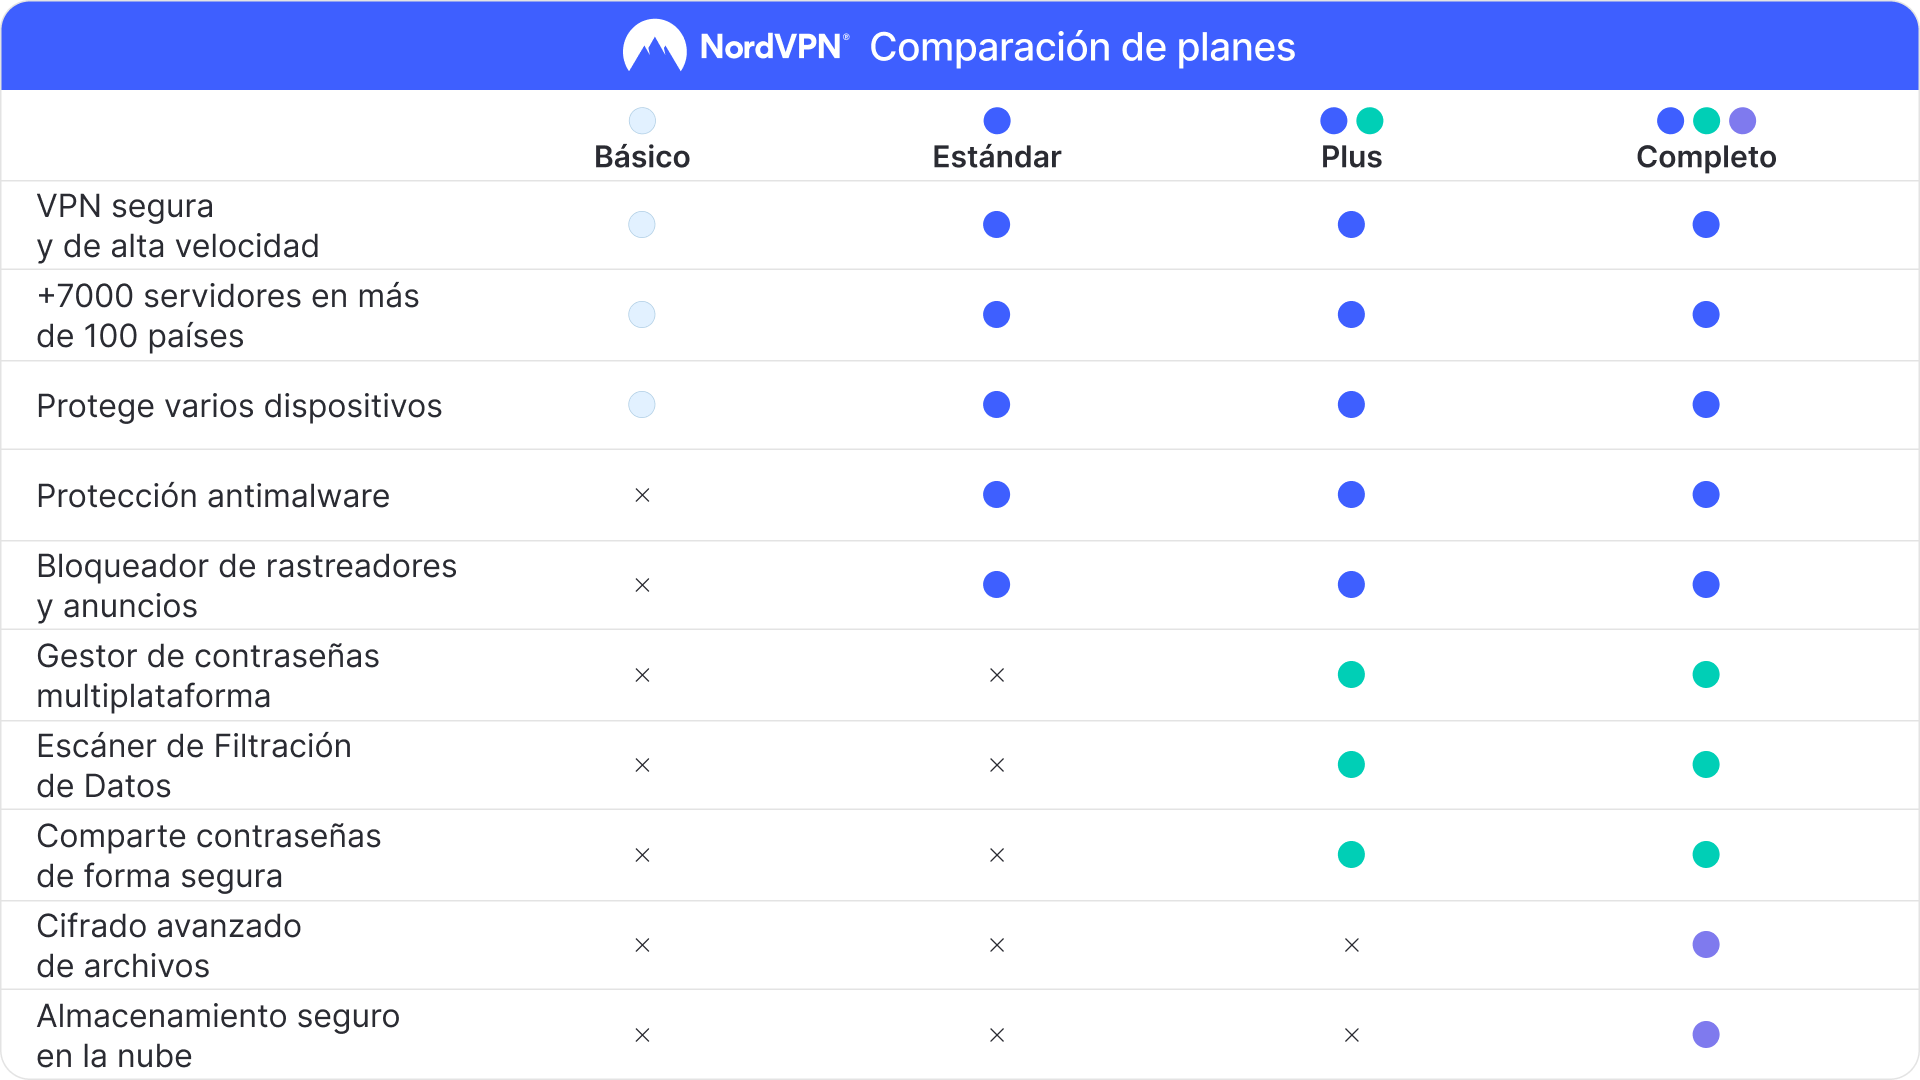The image size is (1920, 1080).
Task: Click the purple dot above Completo header
Action: tap(1742, 121)
